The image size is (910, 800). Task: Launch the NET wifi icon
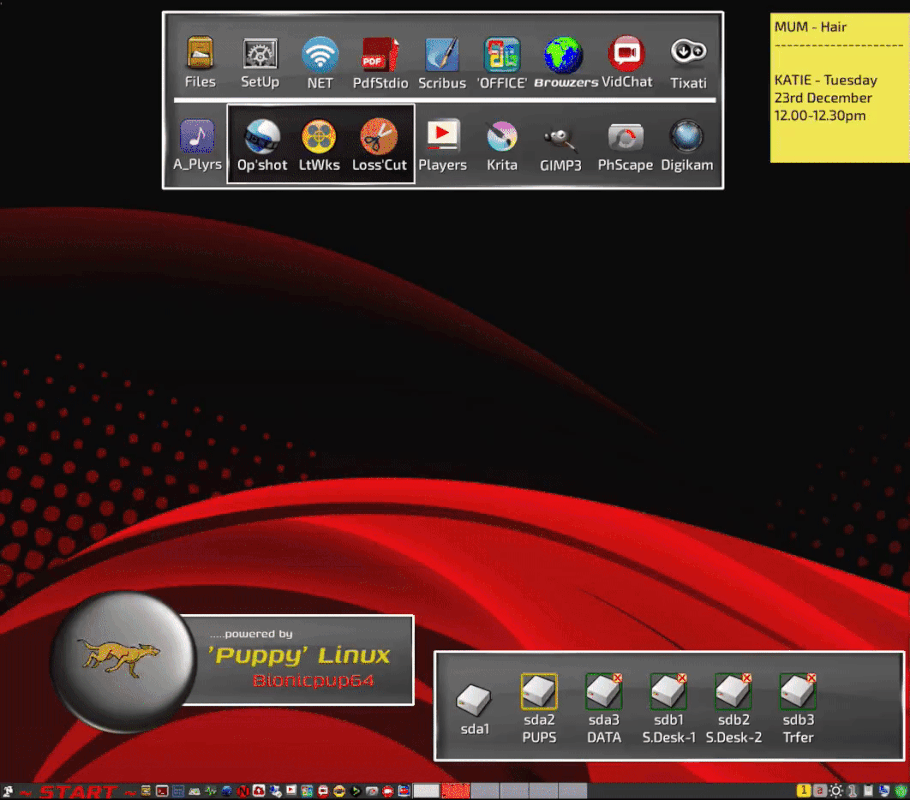(320, 54)
